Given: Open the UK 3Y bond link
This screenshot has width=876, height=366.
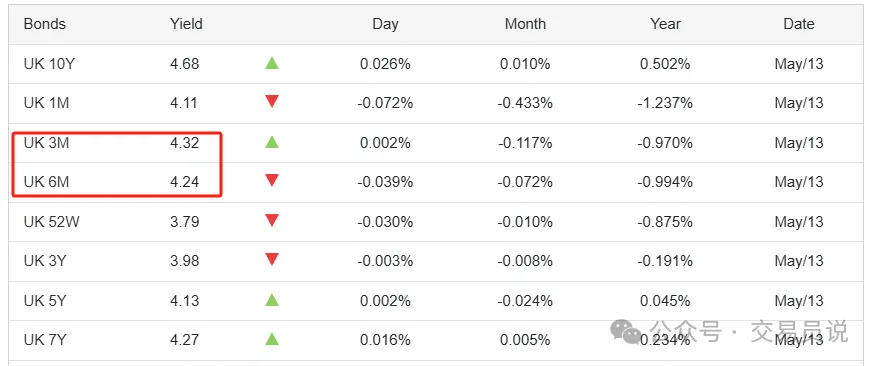Looking at the screenshot, I should coord(45,261).
